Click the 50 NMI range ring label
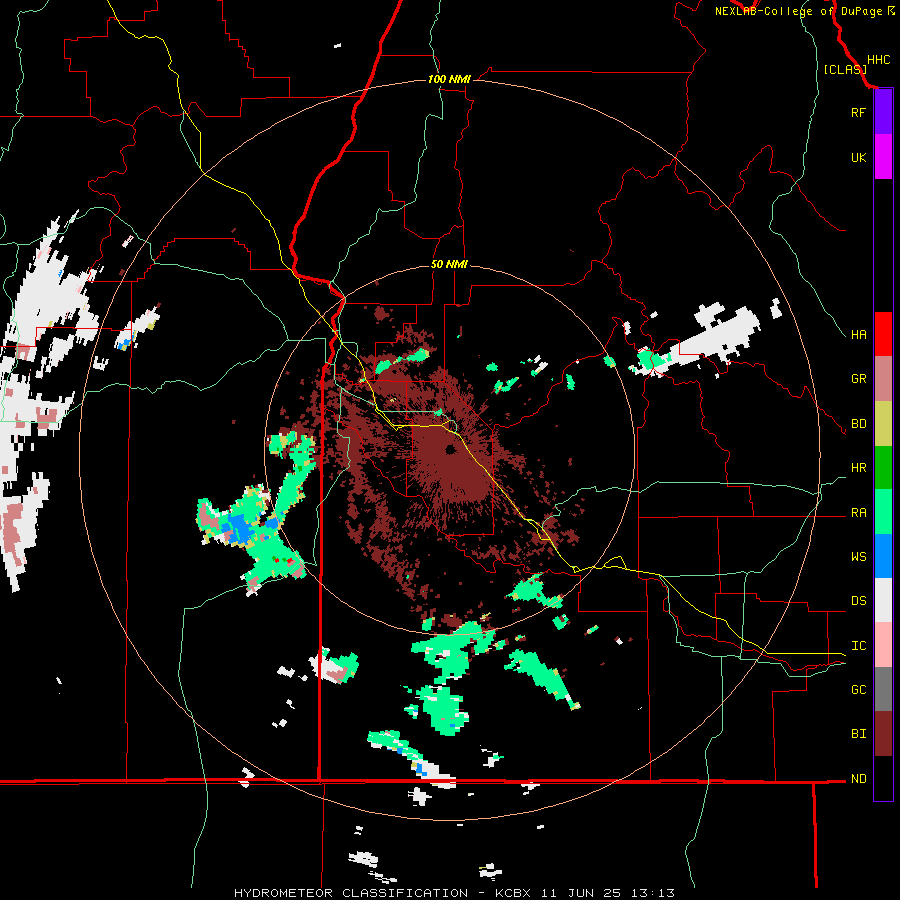 point(449,264)
